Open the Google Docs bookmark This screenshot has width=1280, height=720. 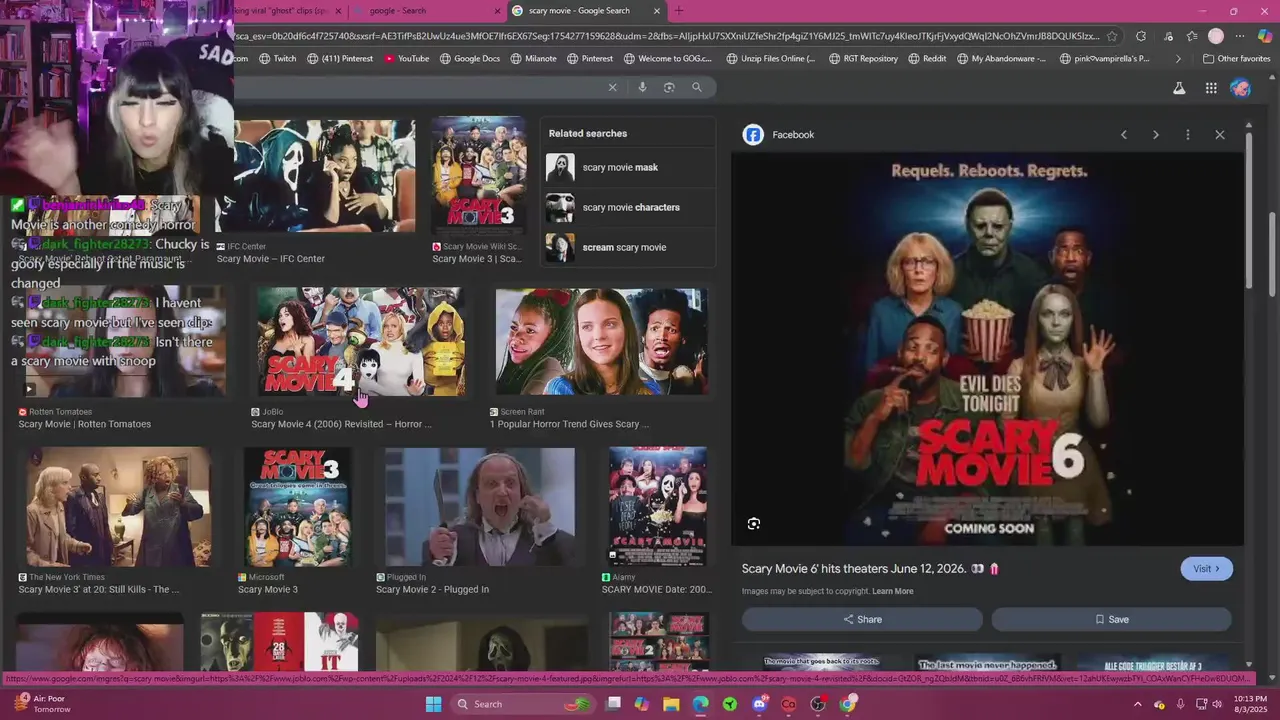(470, 59)
